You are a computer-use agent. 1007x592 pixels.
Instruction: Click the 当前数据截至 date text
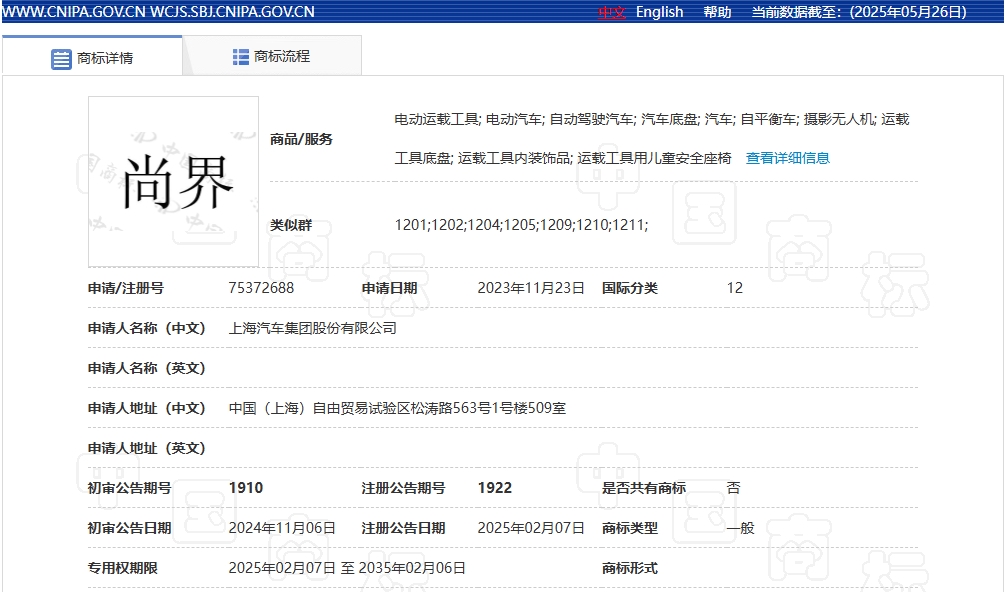[859, 12]
